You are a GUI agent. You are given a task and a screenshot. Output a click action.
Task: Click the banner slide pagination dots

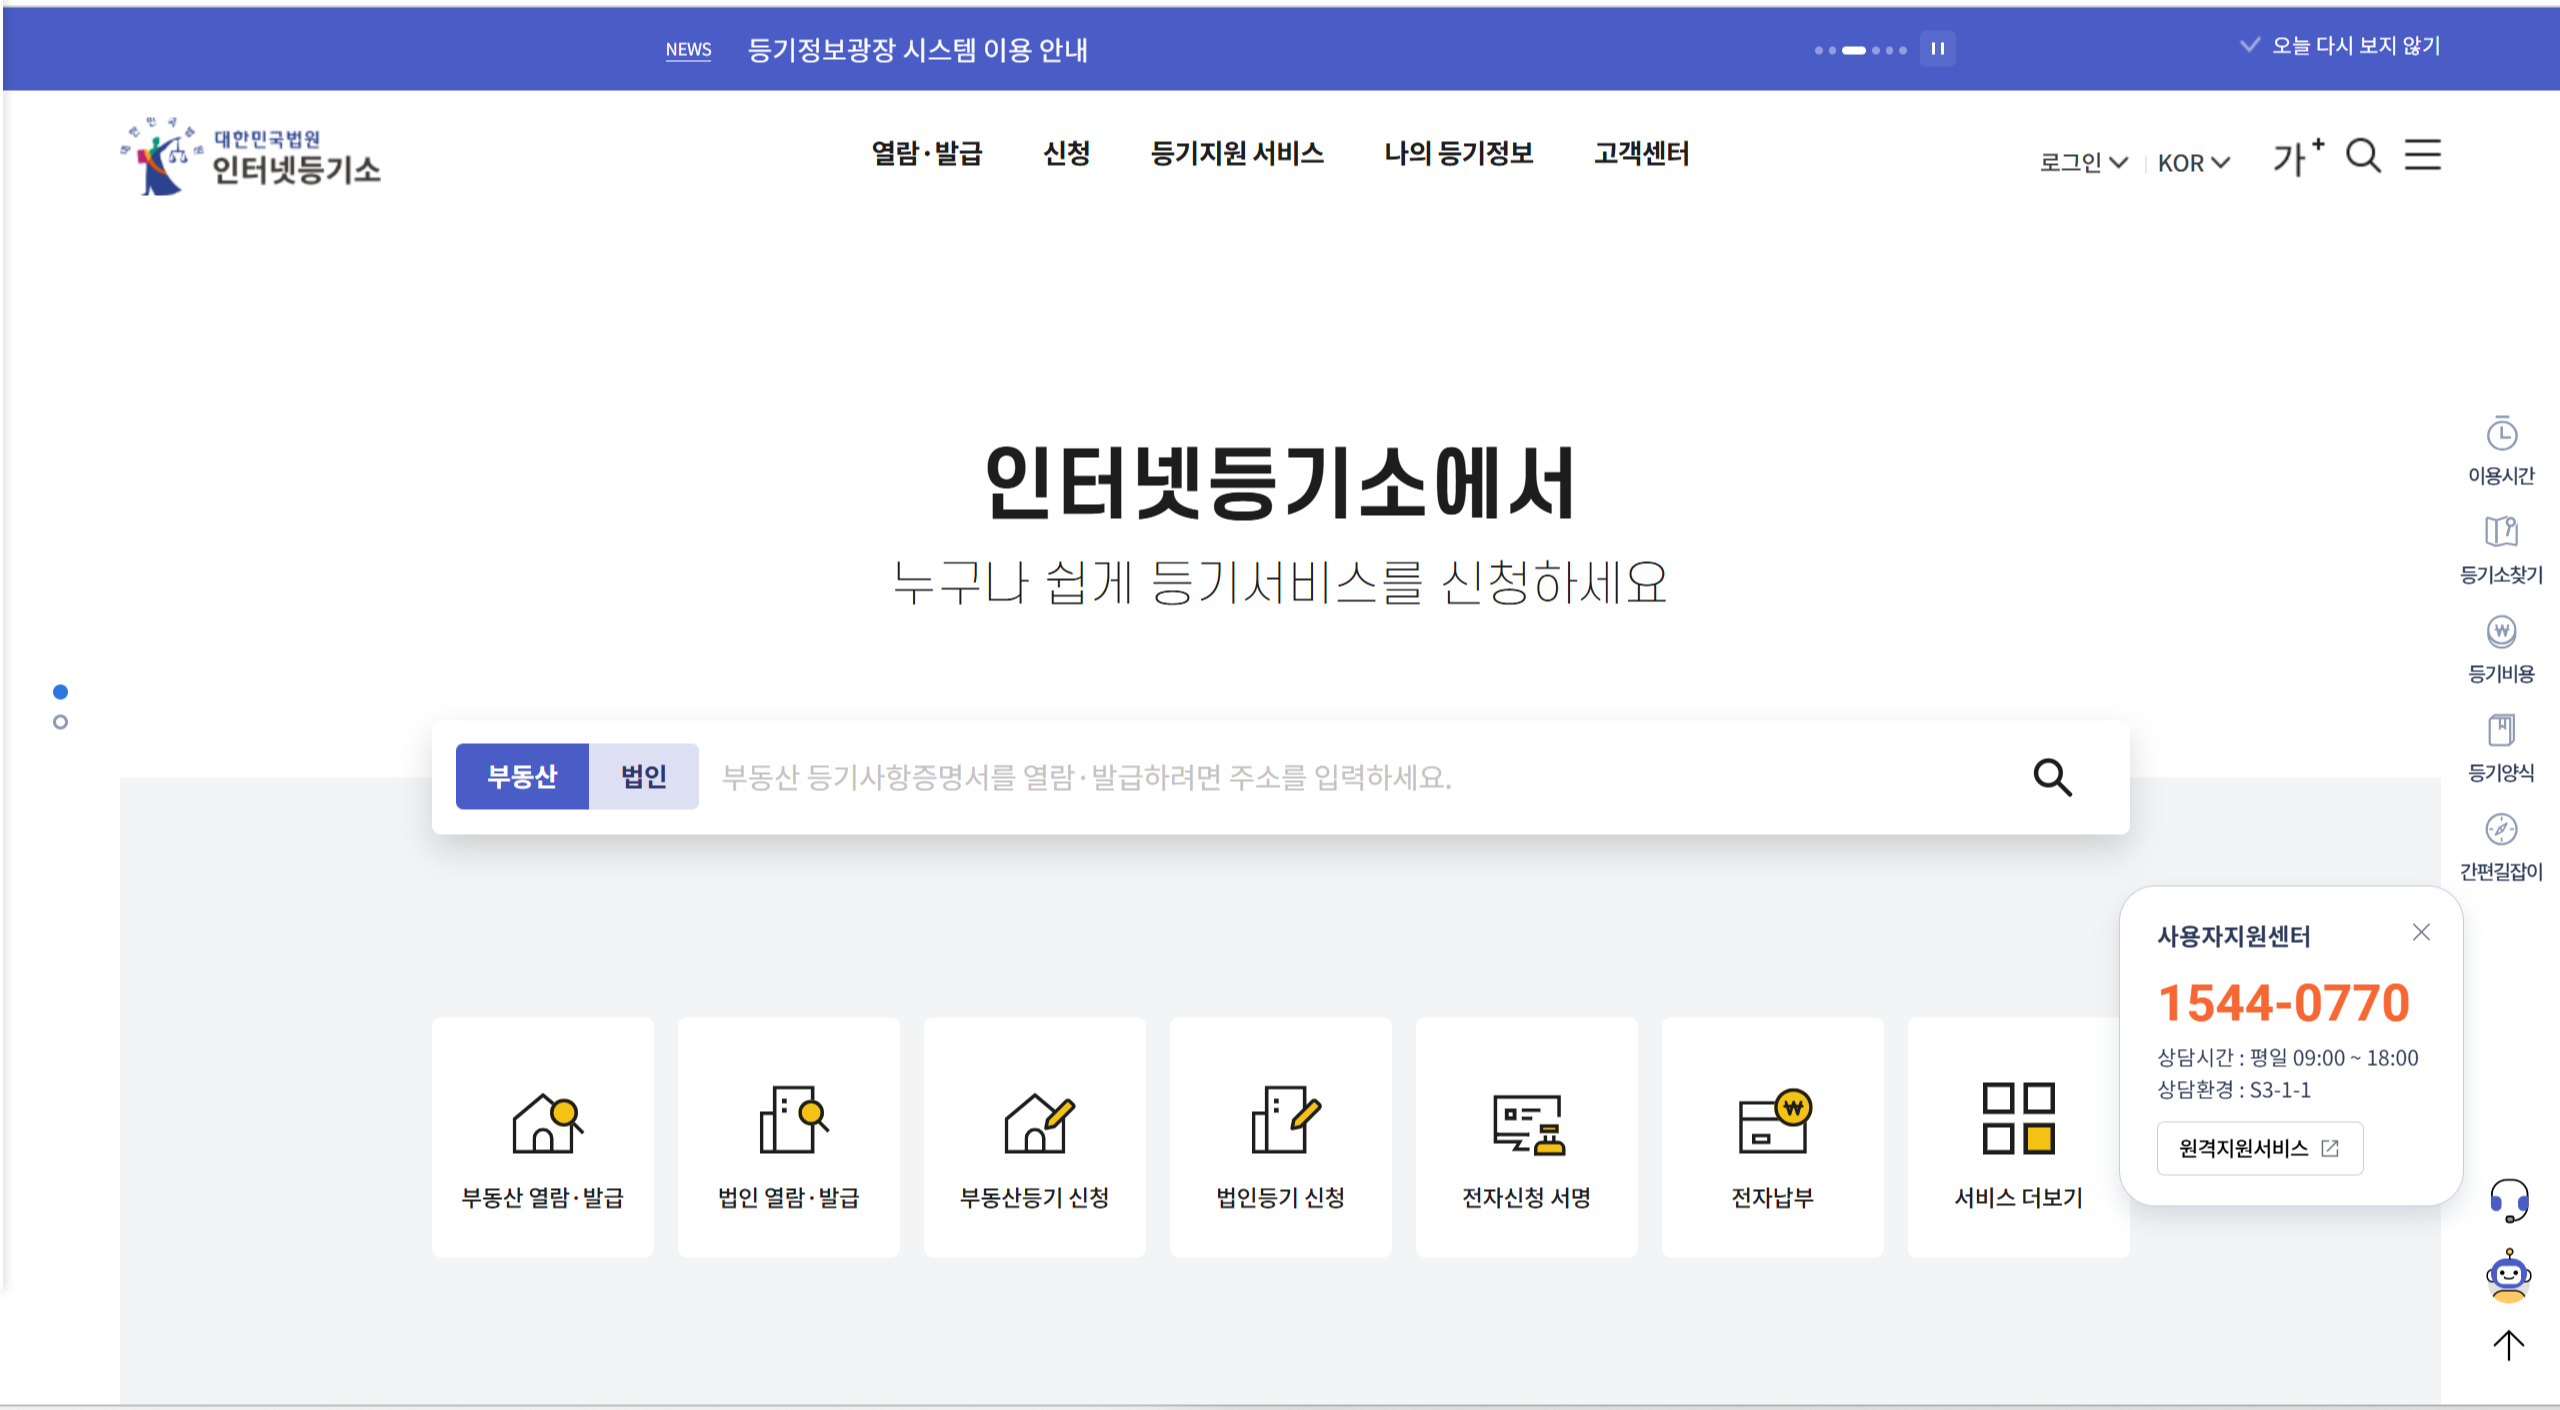[x=1861, y=50]
